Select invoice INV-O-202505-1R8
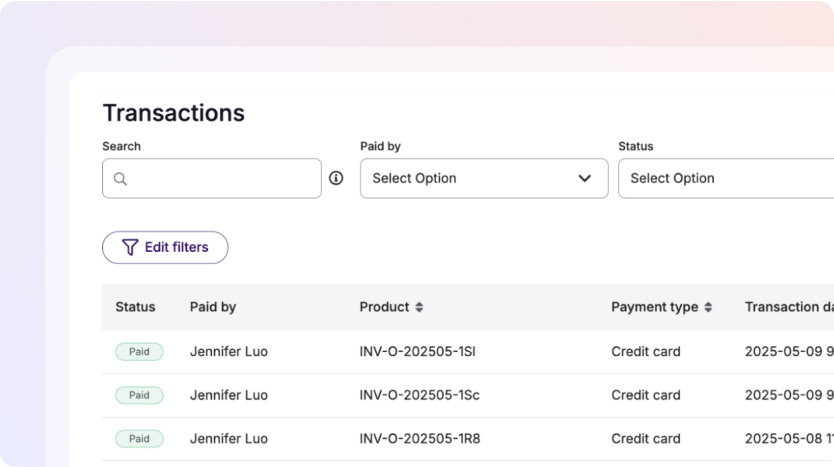Screen dimensions: 834x467 click(419, 438)
